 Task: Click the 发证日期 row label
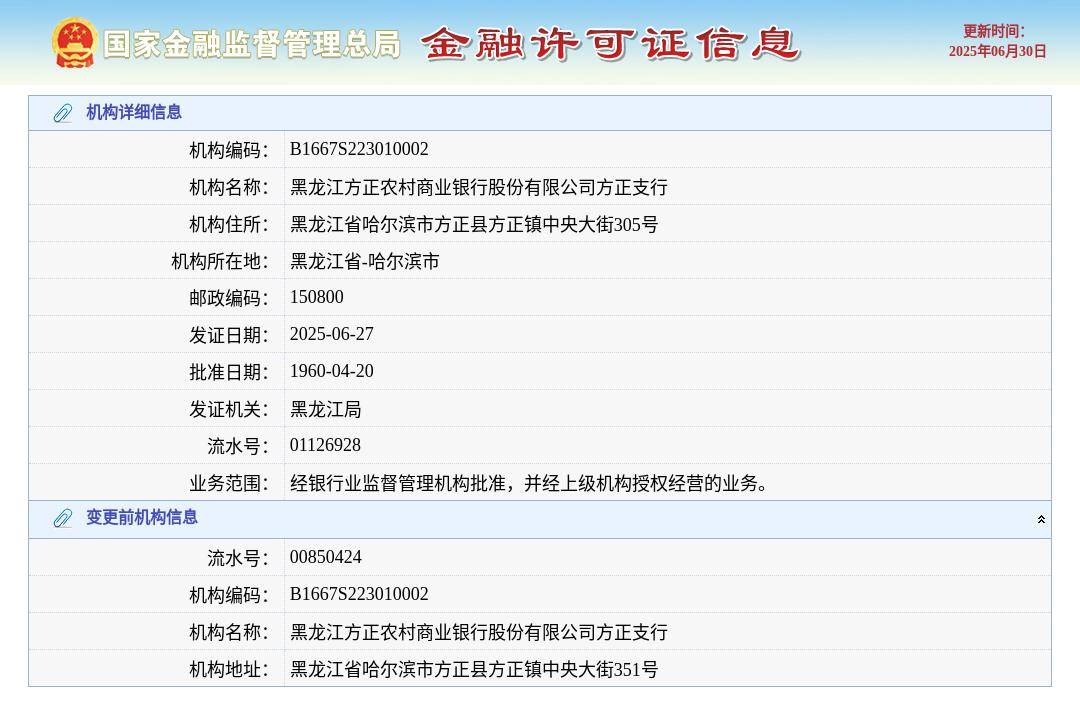229,335
